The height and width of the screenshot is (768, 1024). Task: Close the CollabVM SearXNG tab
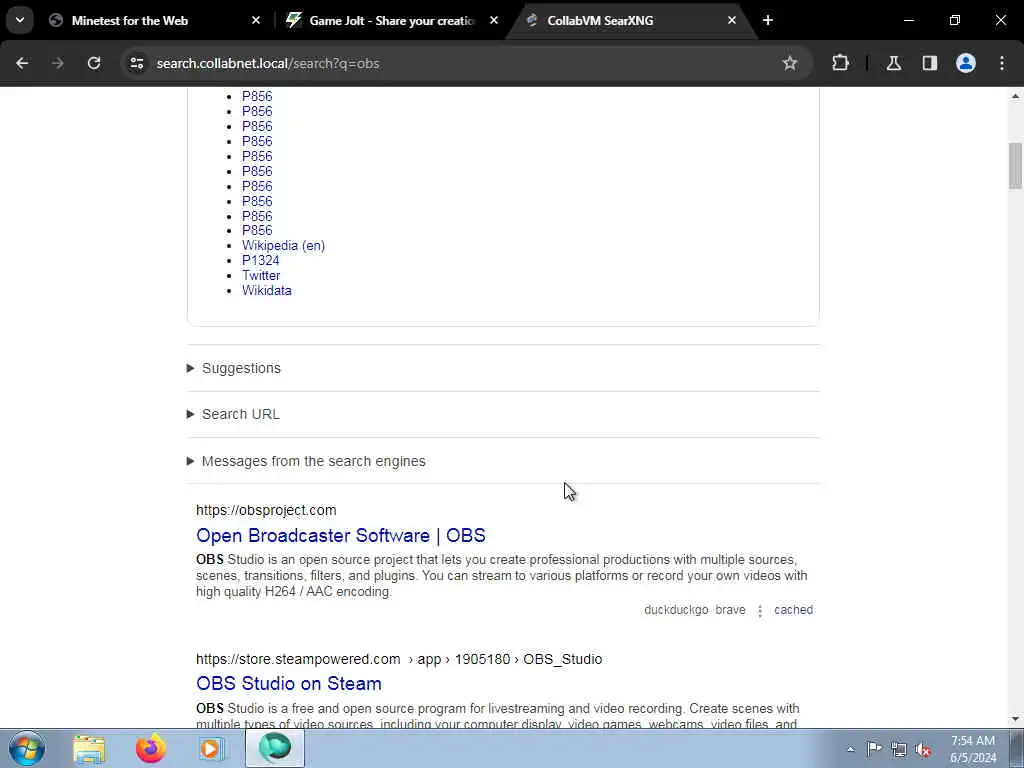(731, 21)
